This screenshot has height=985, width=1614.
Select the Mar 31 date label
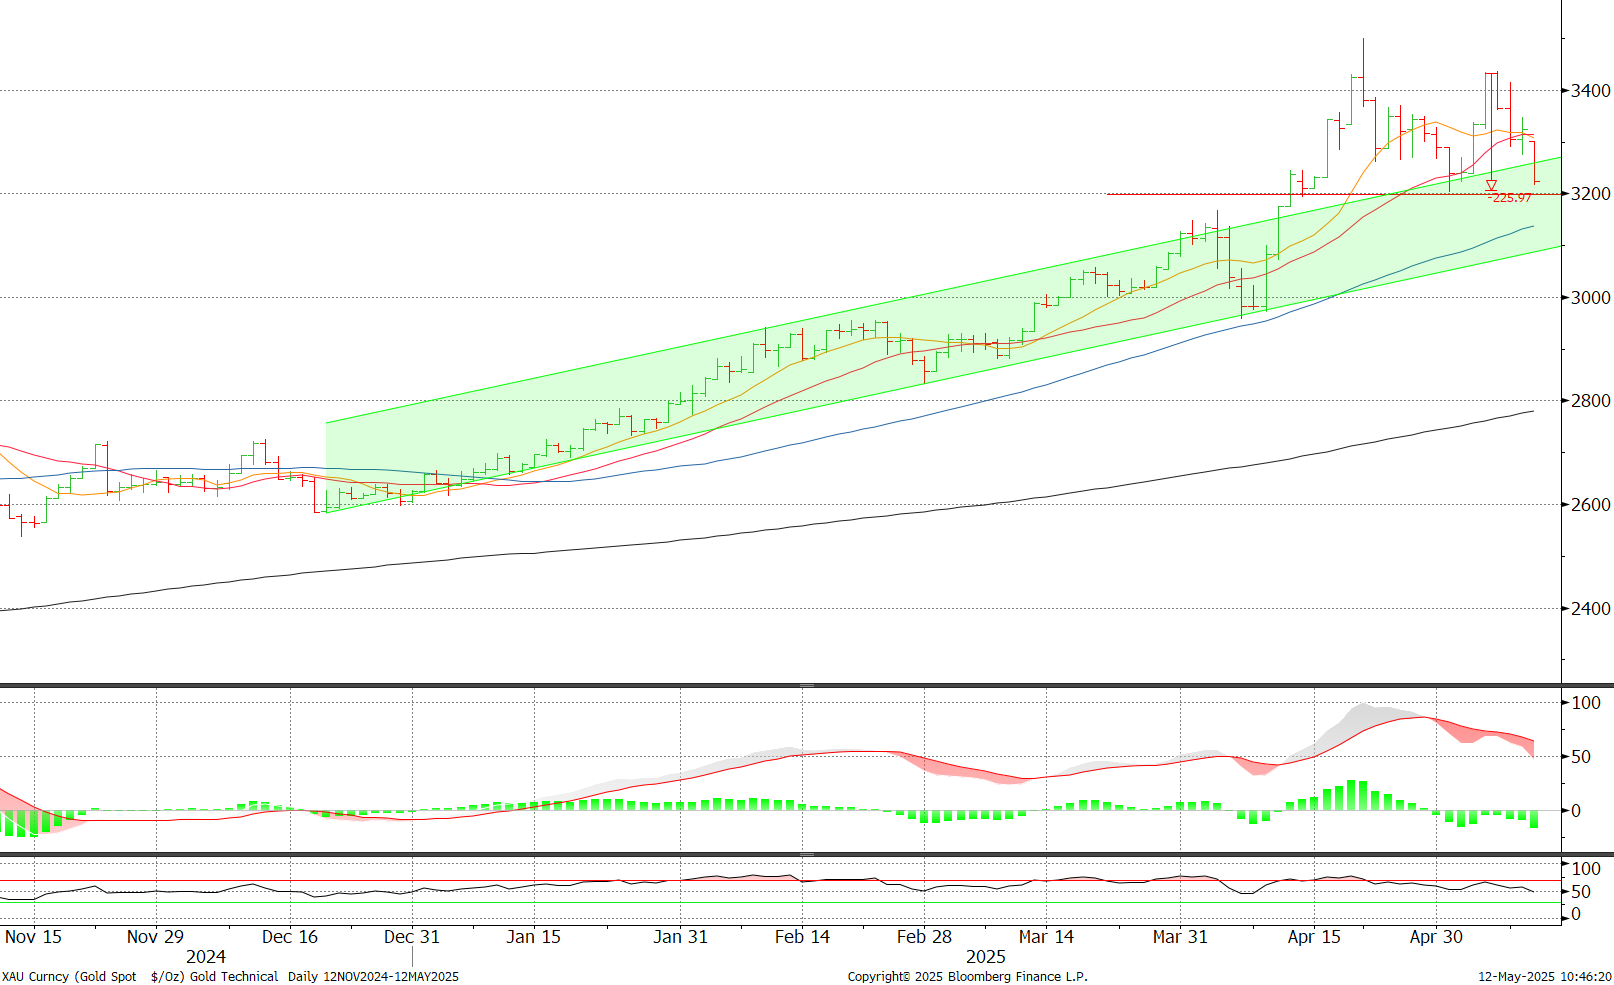(1180, 937)
